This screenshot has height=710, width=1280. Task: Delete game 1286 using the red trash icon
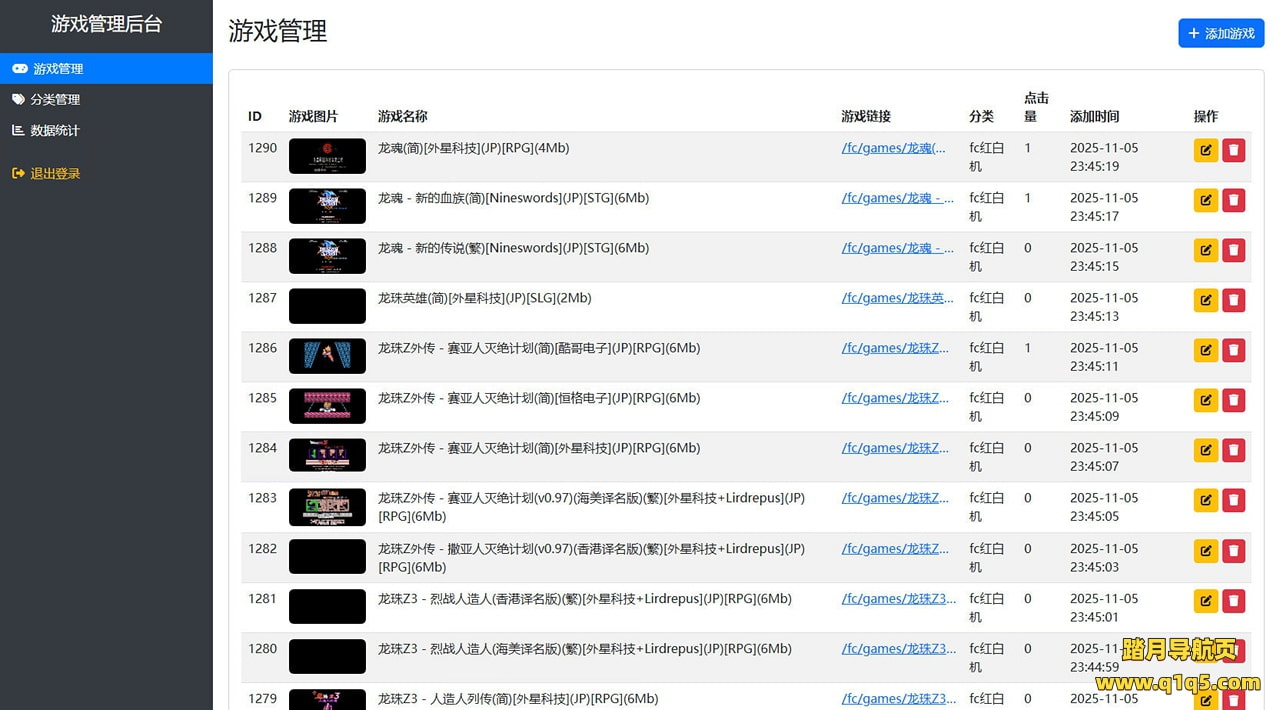pyautogui.click(x=1233, y=350)
